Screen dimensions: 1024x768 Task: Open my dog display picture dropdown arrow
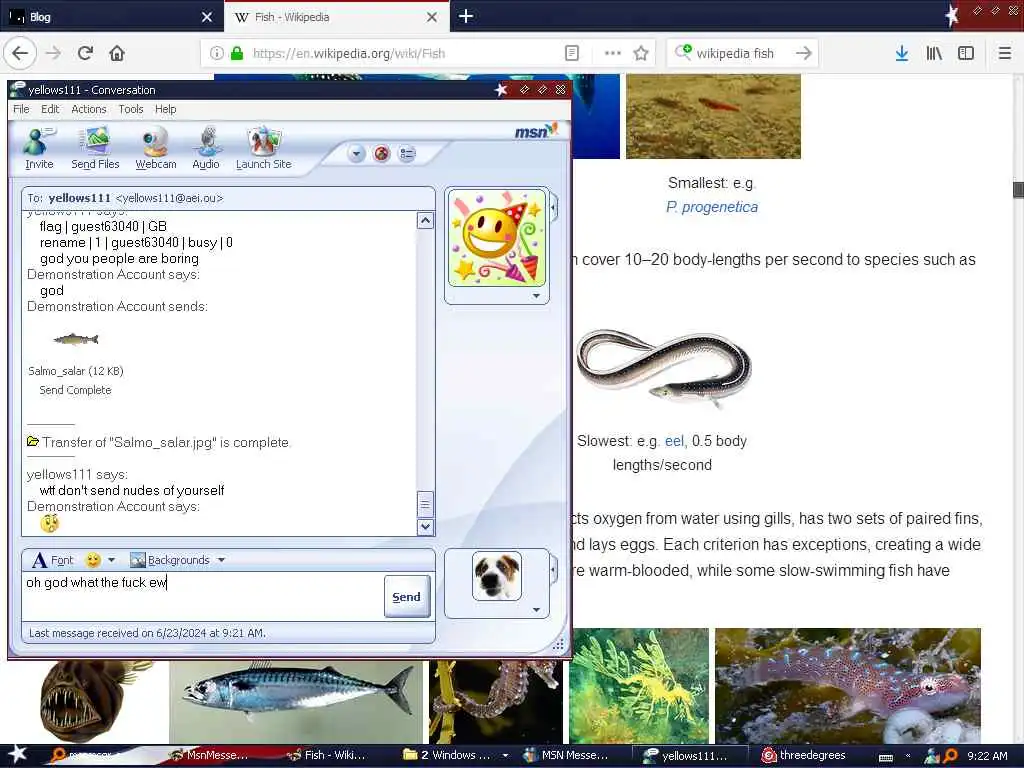tap(536, 609)
